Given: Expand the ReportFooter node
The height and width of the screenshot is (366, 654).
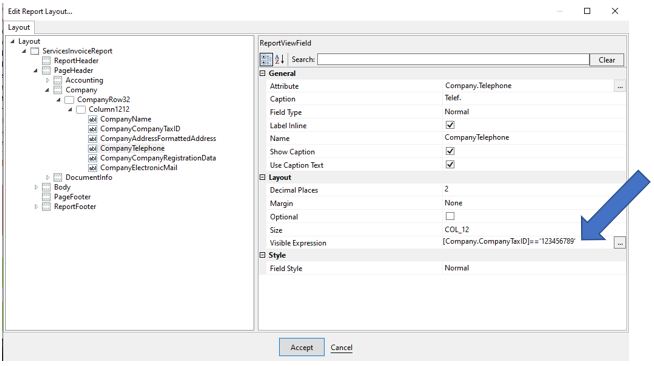Looking at the screenshot, I should coord(36,207).
